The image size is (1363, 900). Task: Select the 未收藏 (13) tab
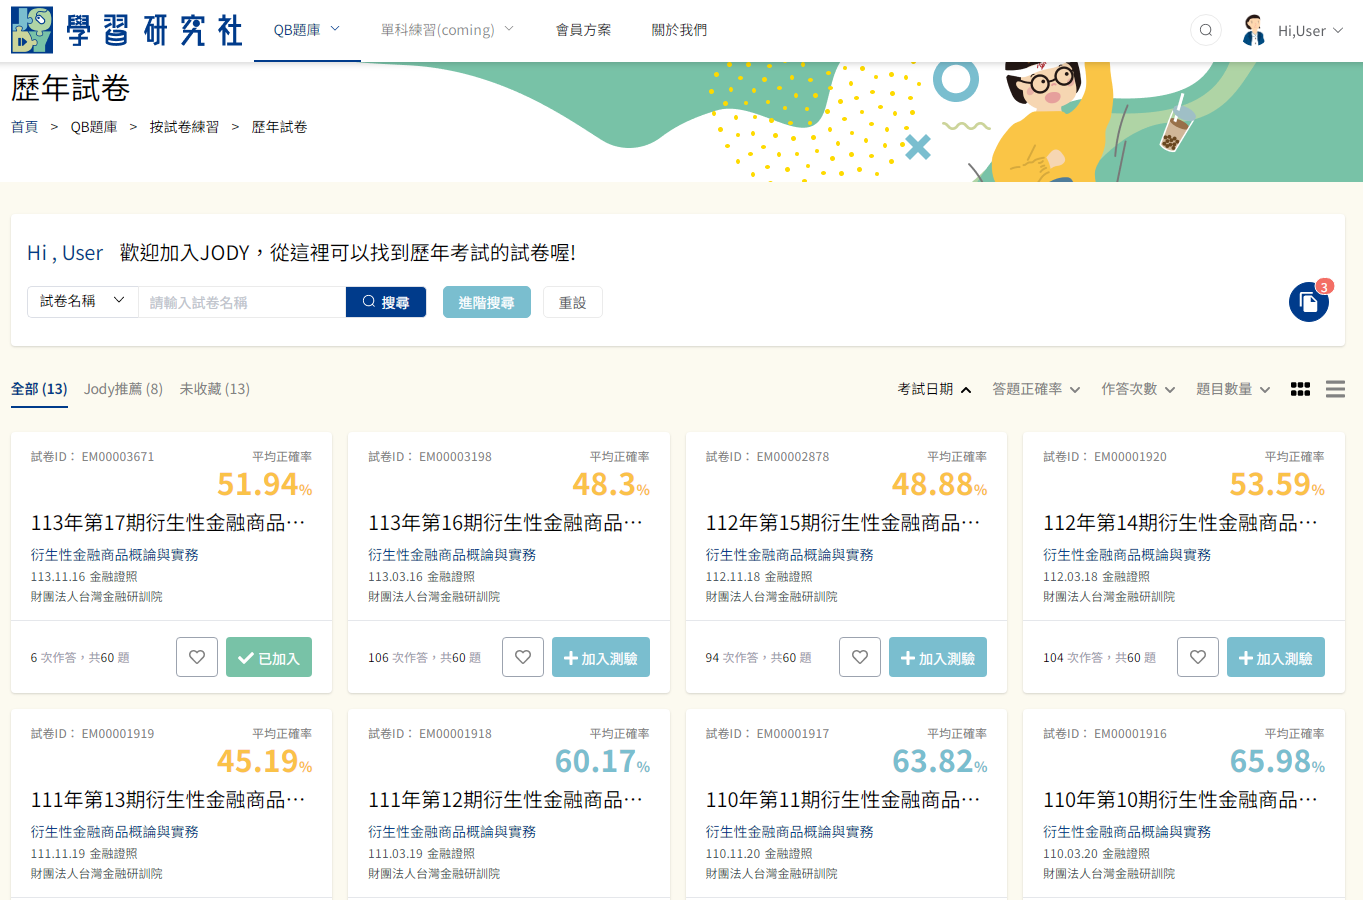[x=215, y=389]
